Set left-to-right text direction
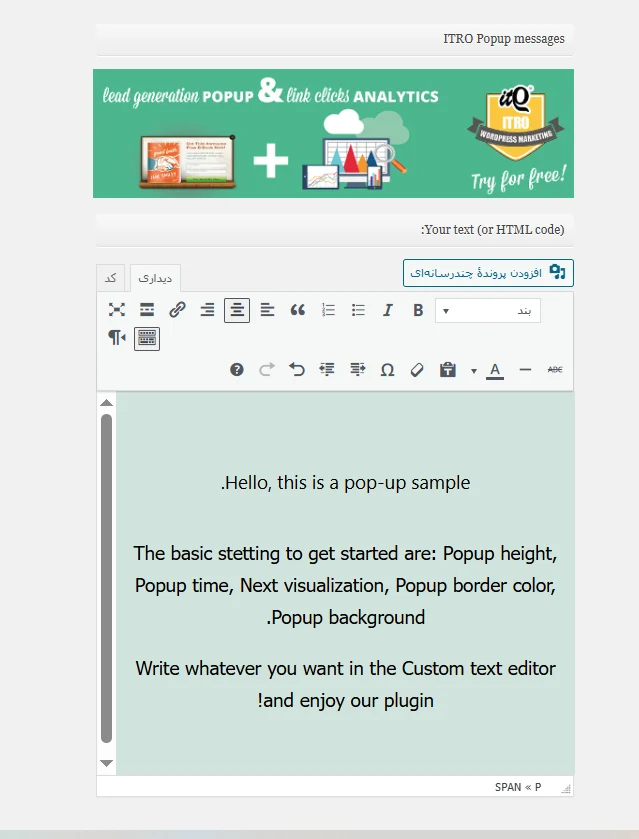This screenshot has width=639, height=839. (x=117, y=338)
